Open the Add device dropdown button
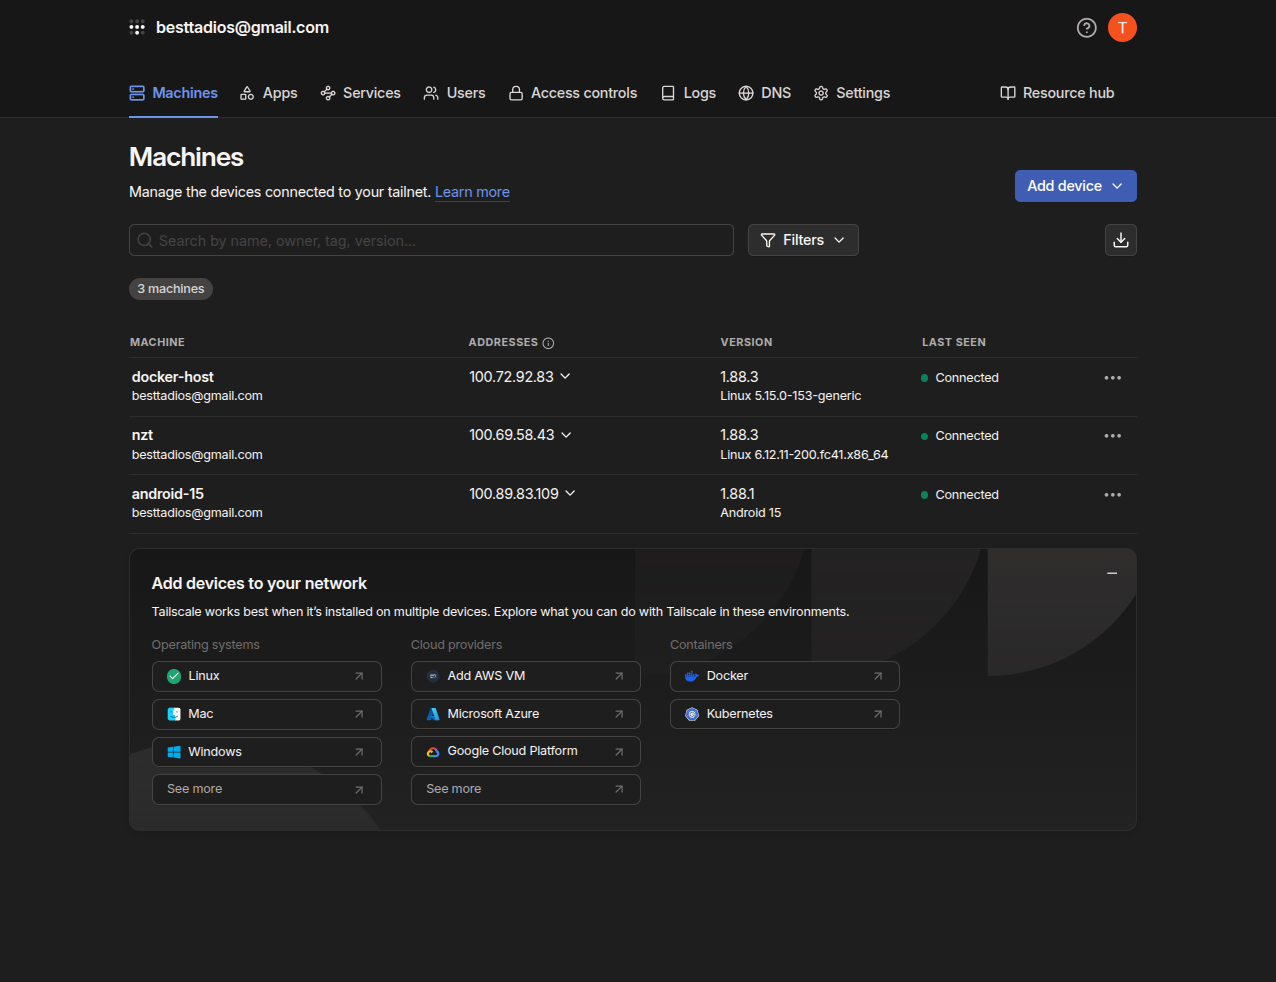The image size is (1276, 982). [1075, 186]
